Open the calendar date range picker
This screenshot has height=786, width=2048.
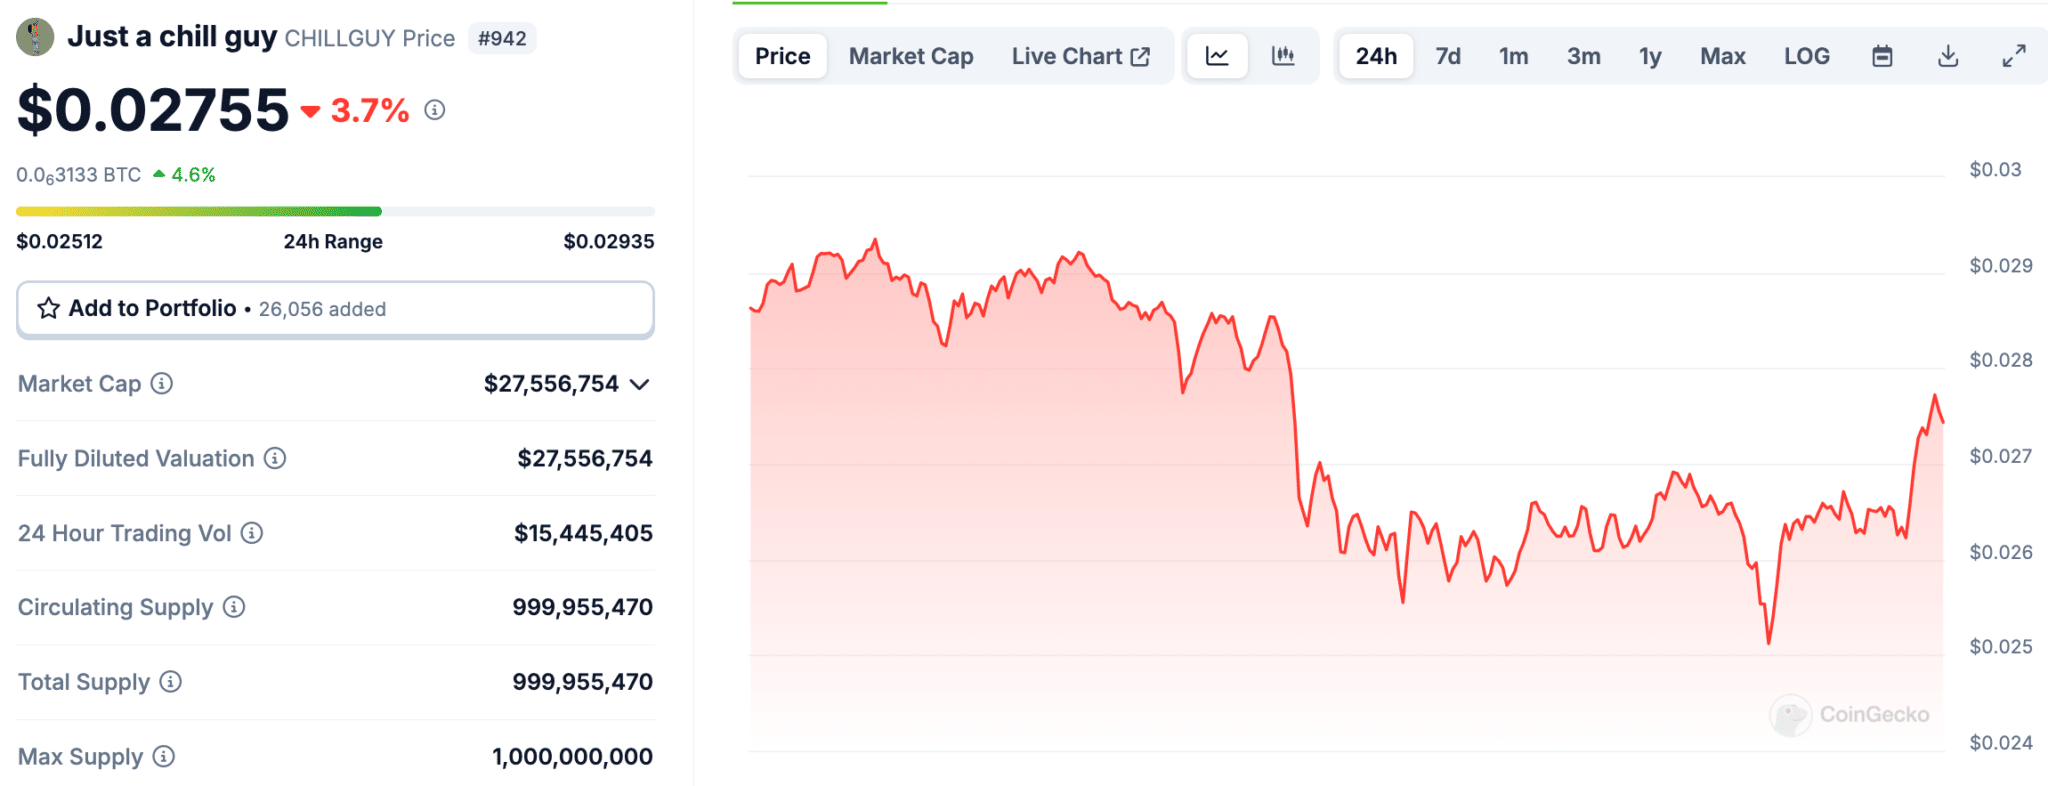[x=1882, y=56]
